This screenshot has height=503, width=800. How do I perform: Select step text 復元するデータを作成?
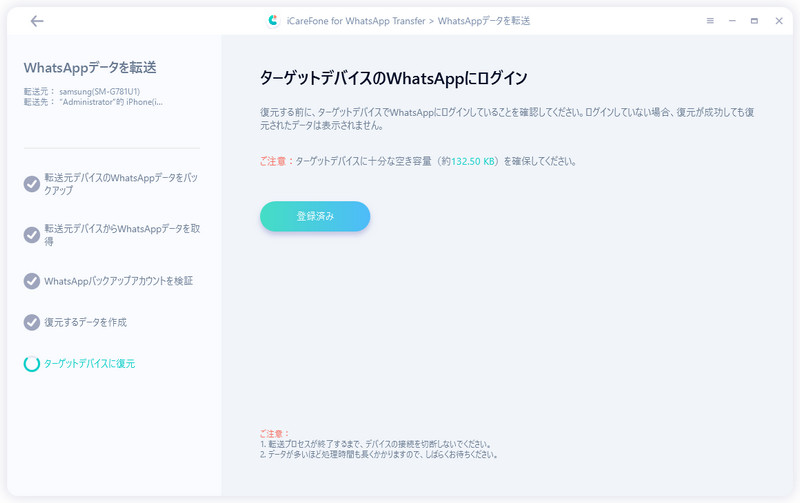point(85,322)
